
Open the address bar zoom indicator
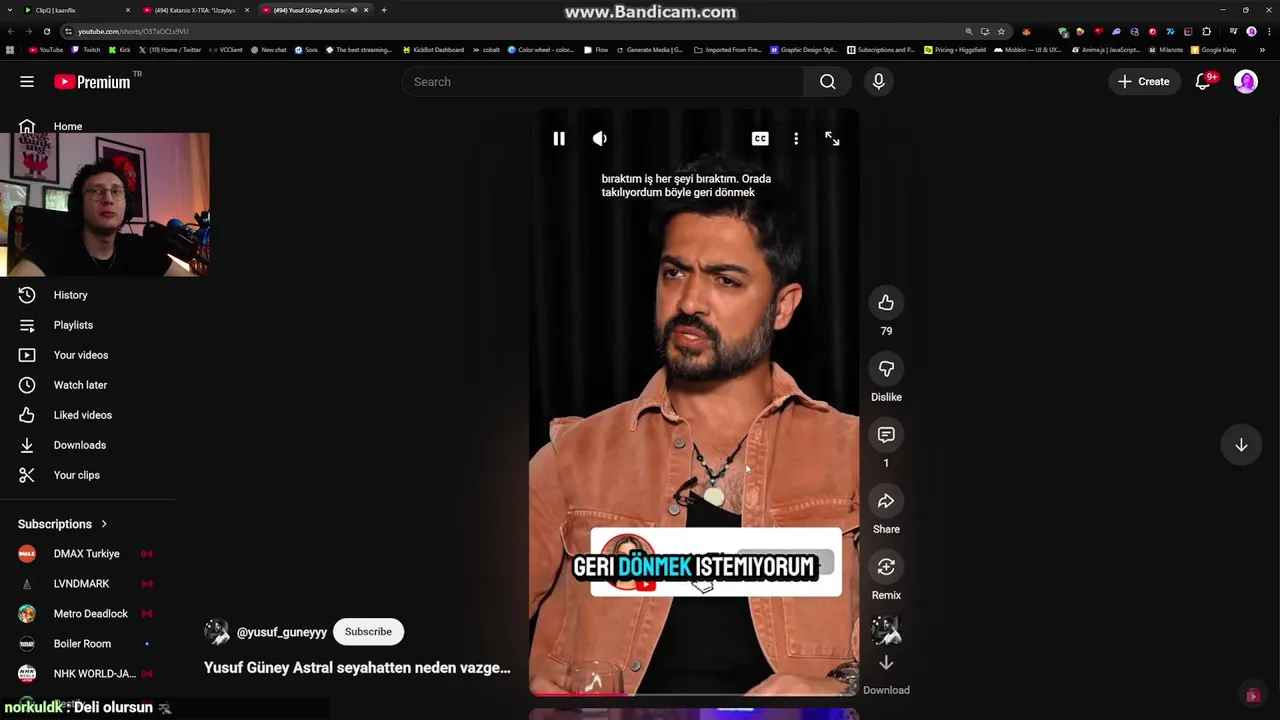[x=969, y=31]
